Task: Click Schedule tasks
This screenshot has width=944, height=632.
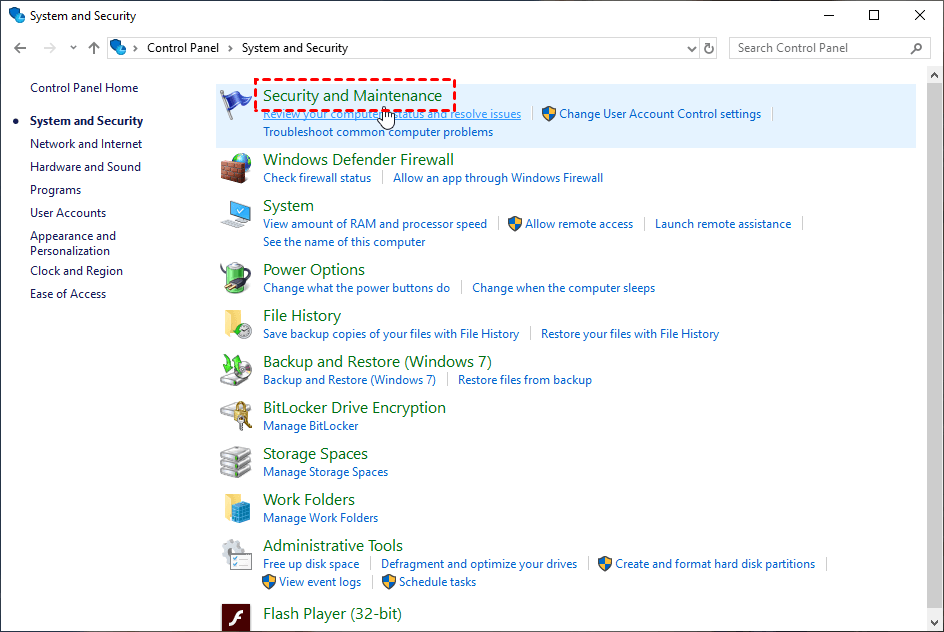Action: (x=438, y=582)
